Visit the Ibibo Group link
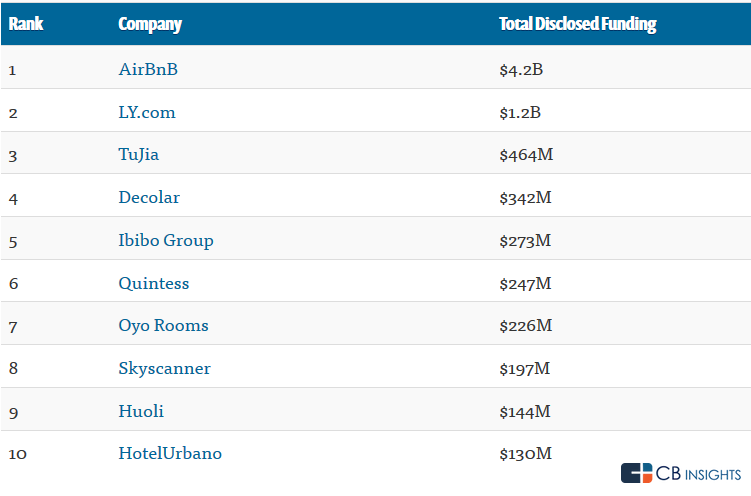The width and height of the screenshot is (751, 496). click(x=166, y=240)
